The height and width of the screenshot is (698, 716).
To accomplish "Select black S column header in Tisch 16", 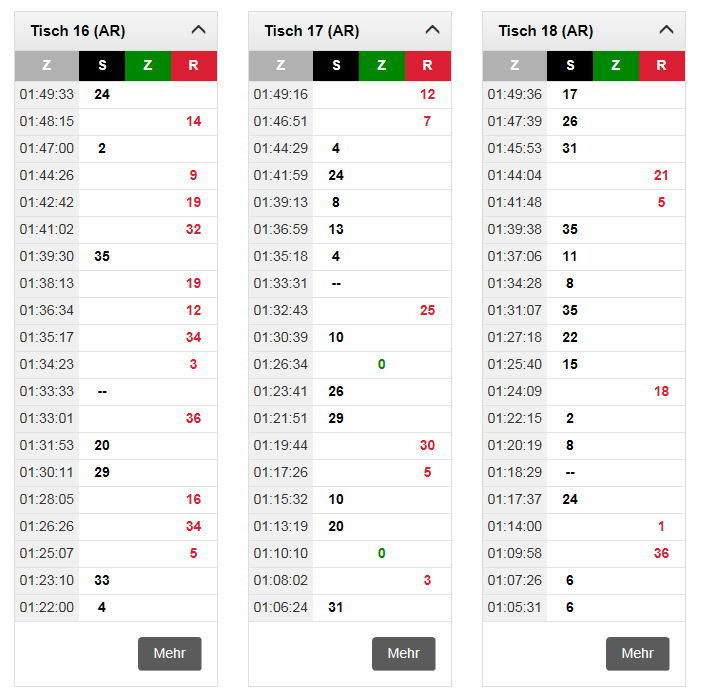I will [x=102, y=66].
